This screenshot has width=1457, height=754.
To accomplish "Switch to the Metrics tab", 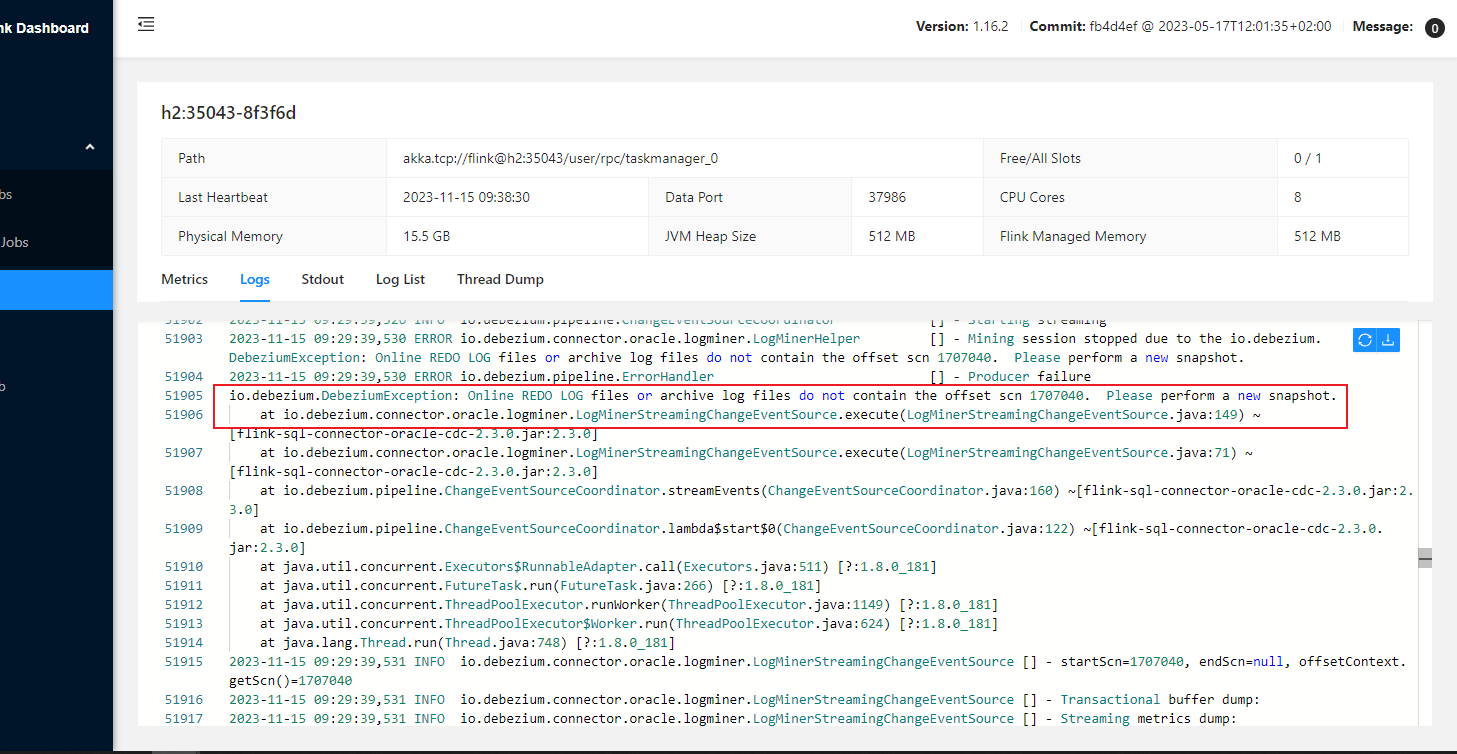I will click(x=185, y=279).
